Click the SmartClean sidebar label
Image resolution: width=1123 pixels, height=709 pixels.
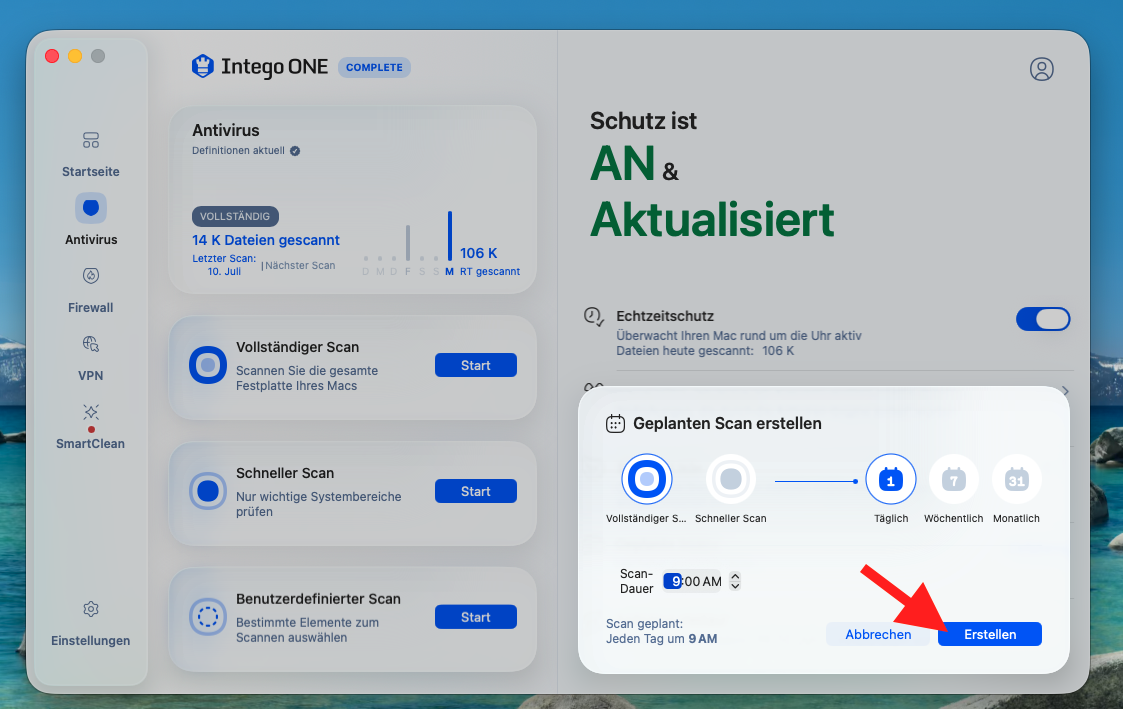(x=90, y=444)
